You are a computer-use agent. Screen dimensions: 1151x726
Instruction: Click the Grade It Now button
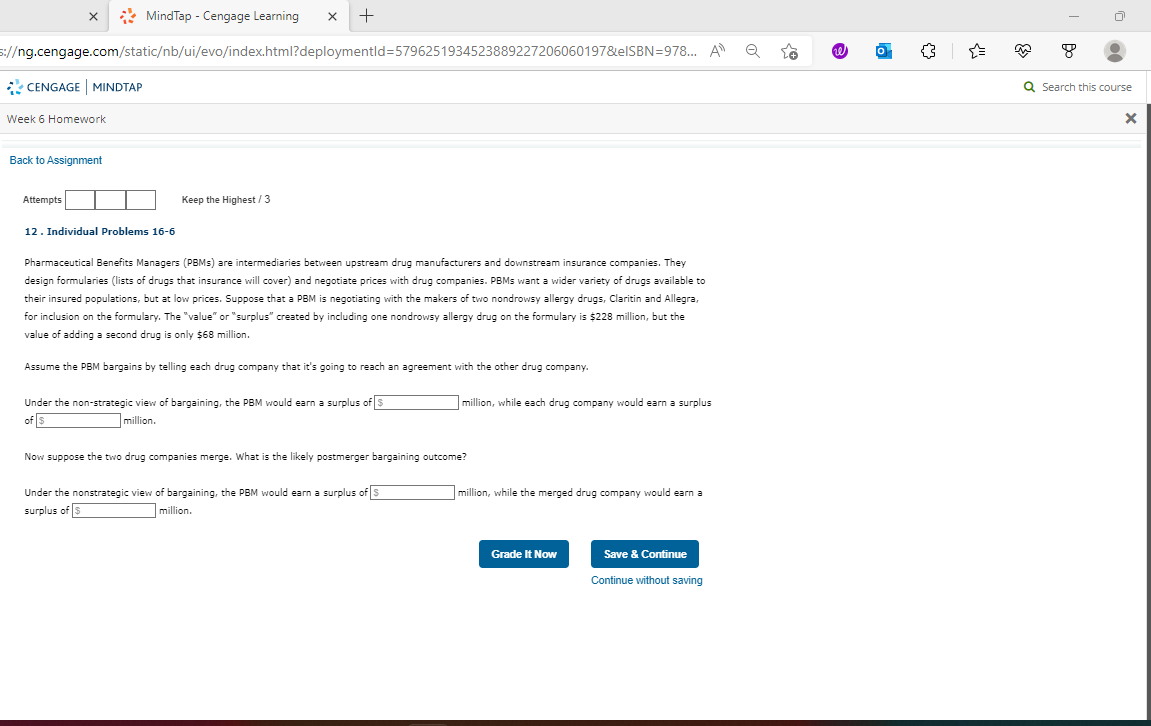point(523,553)
